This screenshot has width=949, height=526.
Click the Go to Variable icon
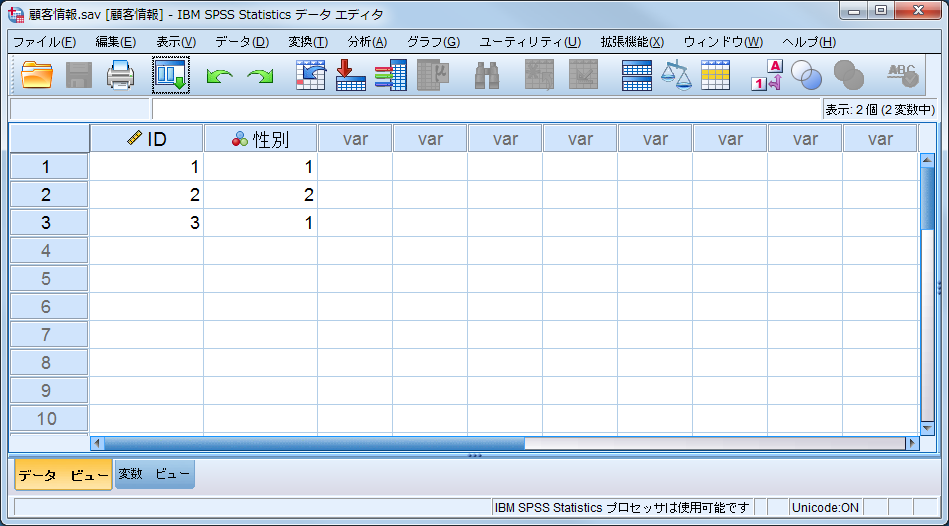pos(350,76)
